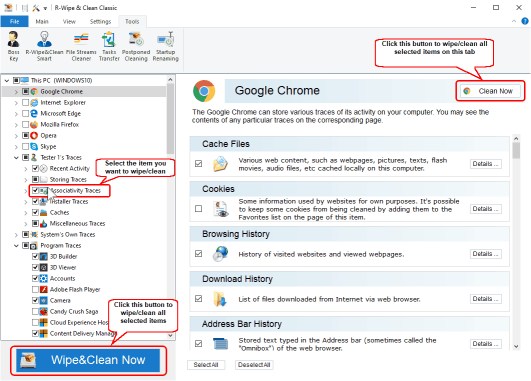Select the Candy Crush Saga icon
Viewport: 531px width, 381px height.
coord(44,312)
